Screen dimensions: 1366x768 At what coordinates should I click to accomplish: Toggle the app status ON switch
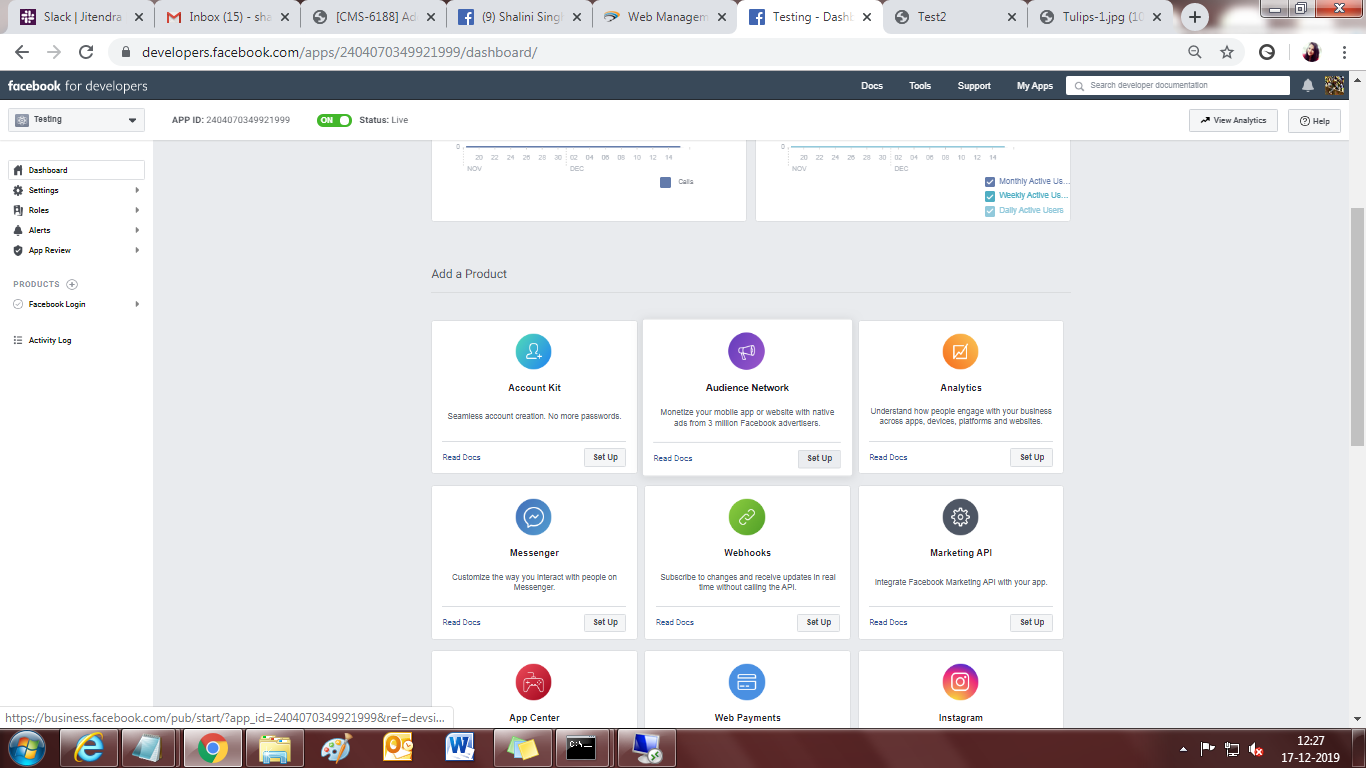(x=334, y=120)
